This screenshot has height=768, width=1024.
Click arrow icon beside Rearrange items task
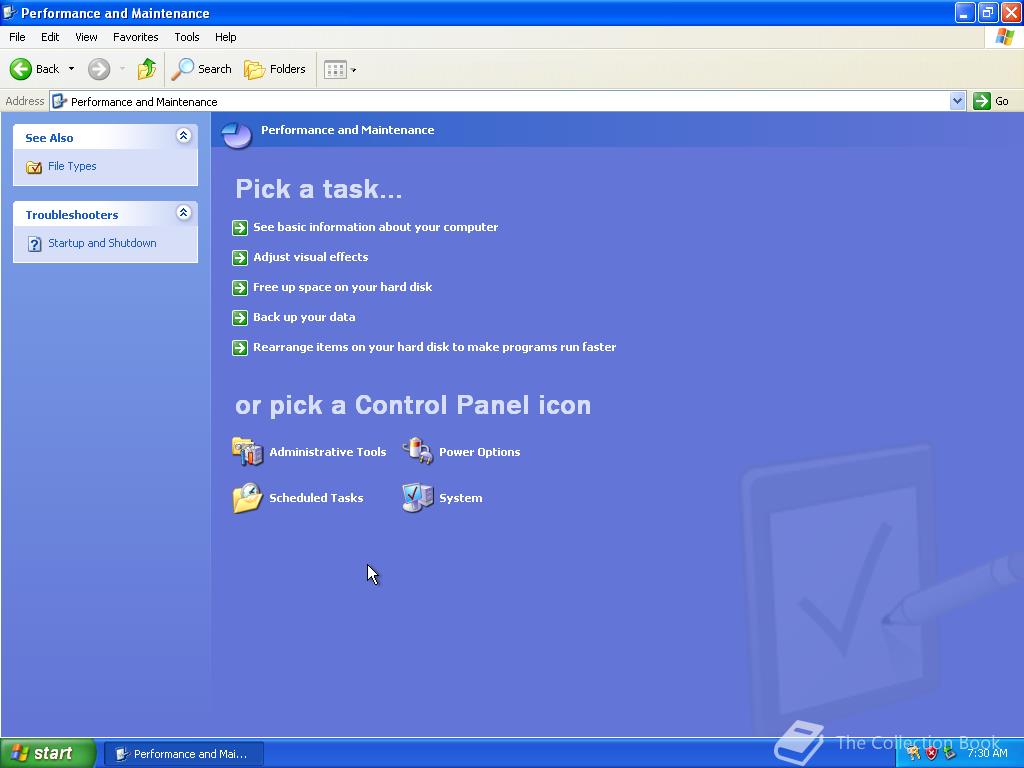(x=240, y=347)
